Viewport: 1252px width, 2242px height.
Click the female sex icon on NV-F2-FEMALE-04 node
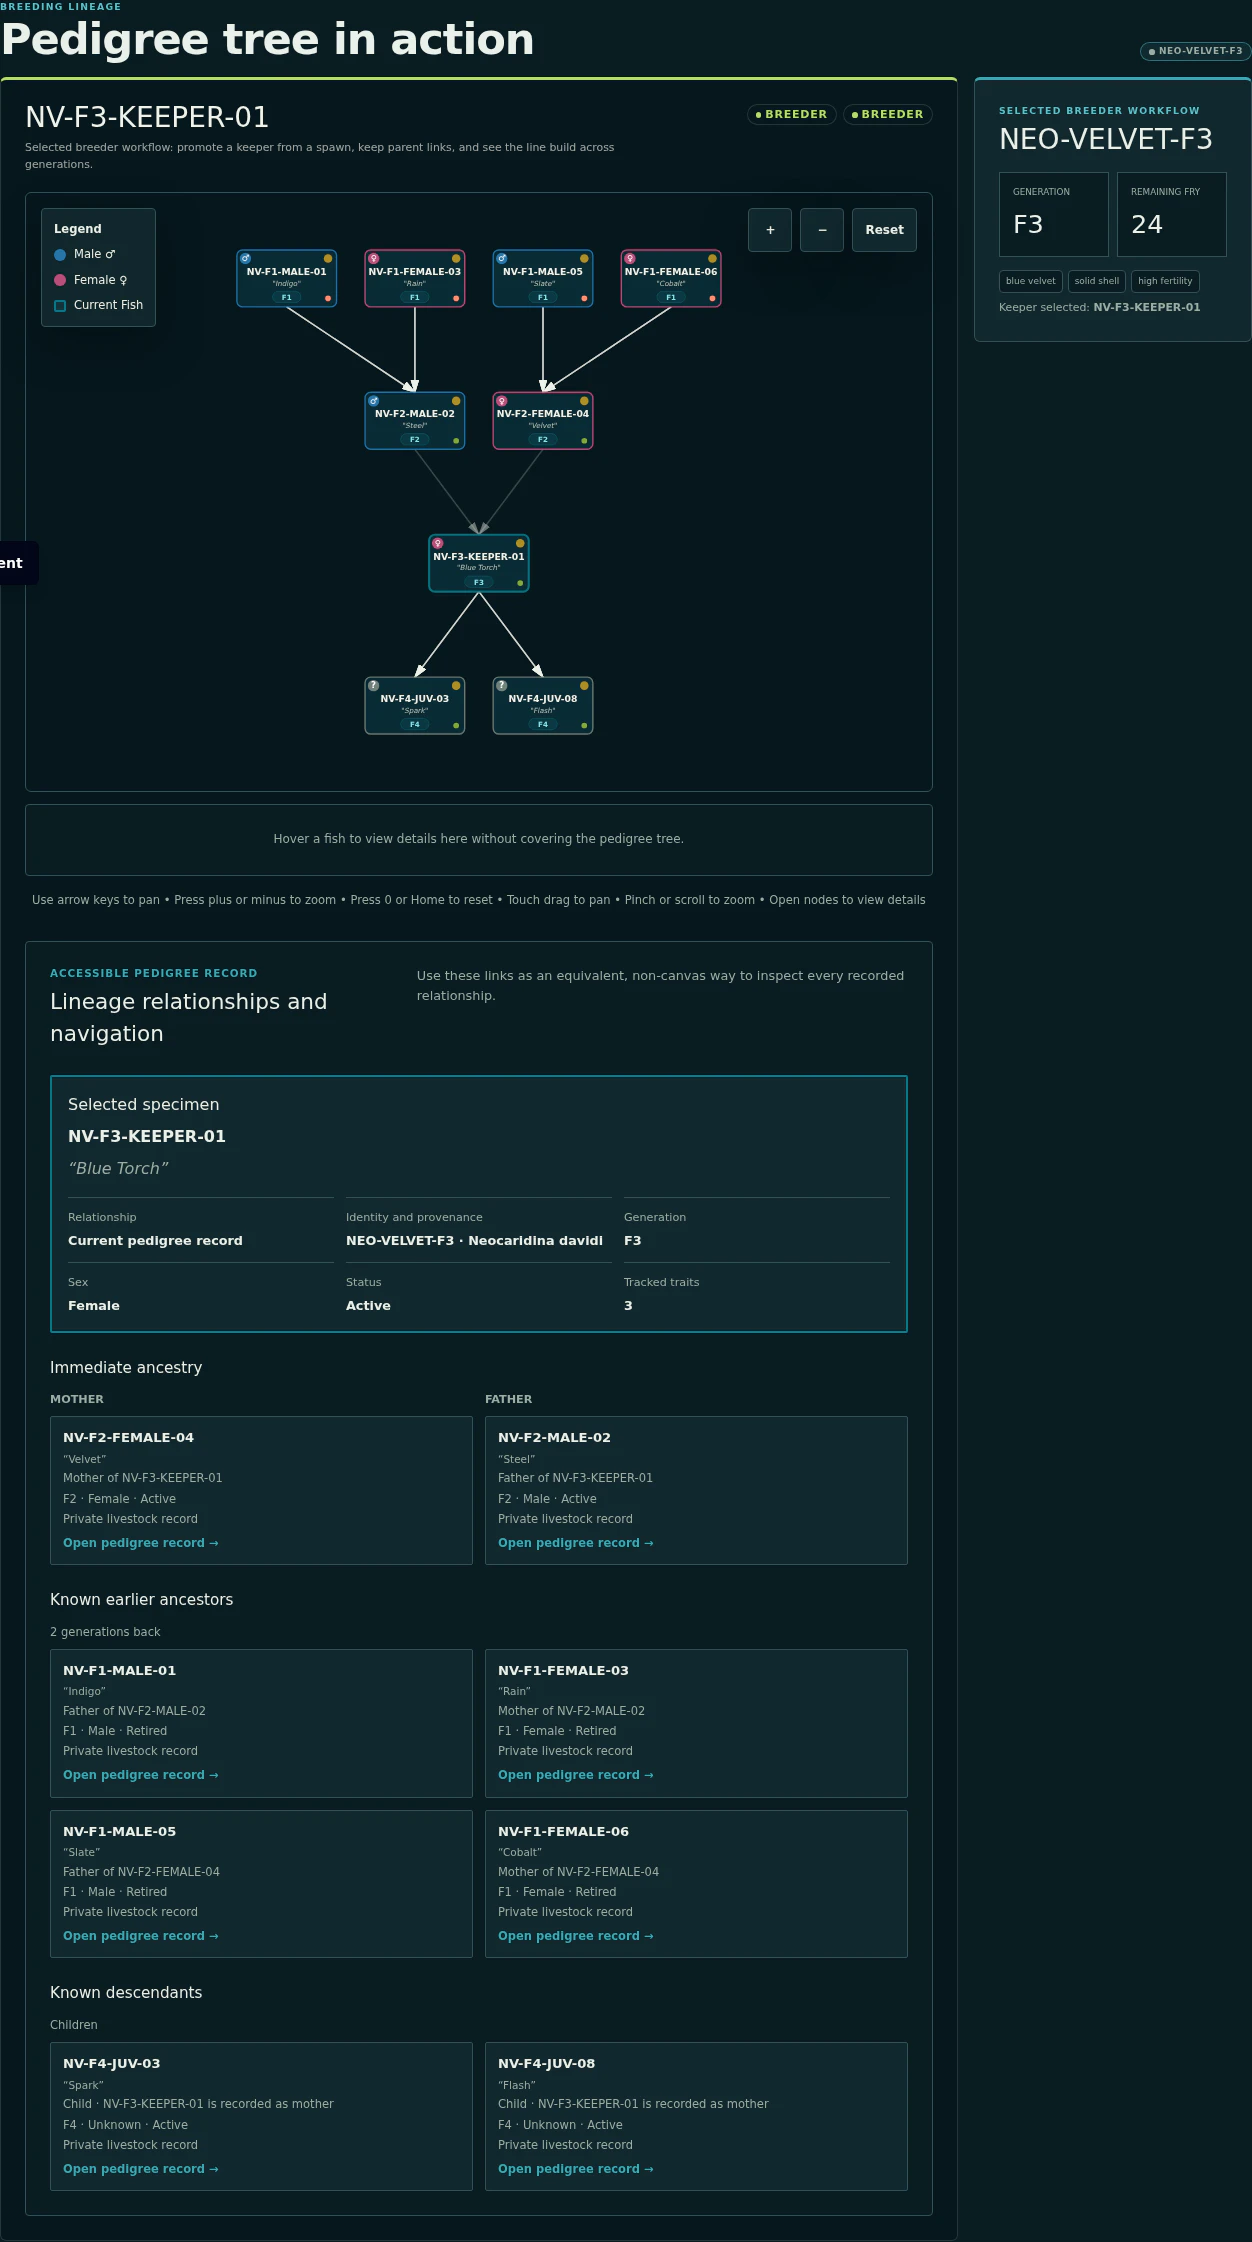502,401
